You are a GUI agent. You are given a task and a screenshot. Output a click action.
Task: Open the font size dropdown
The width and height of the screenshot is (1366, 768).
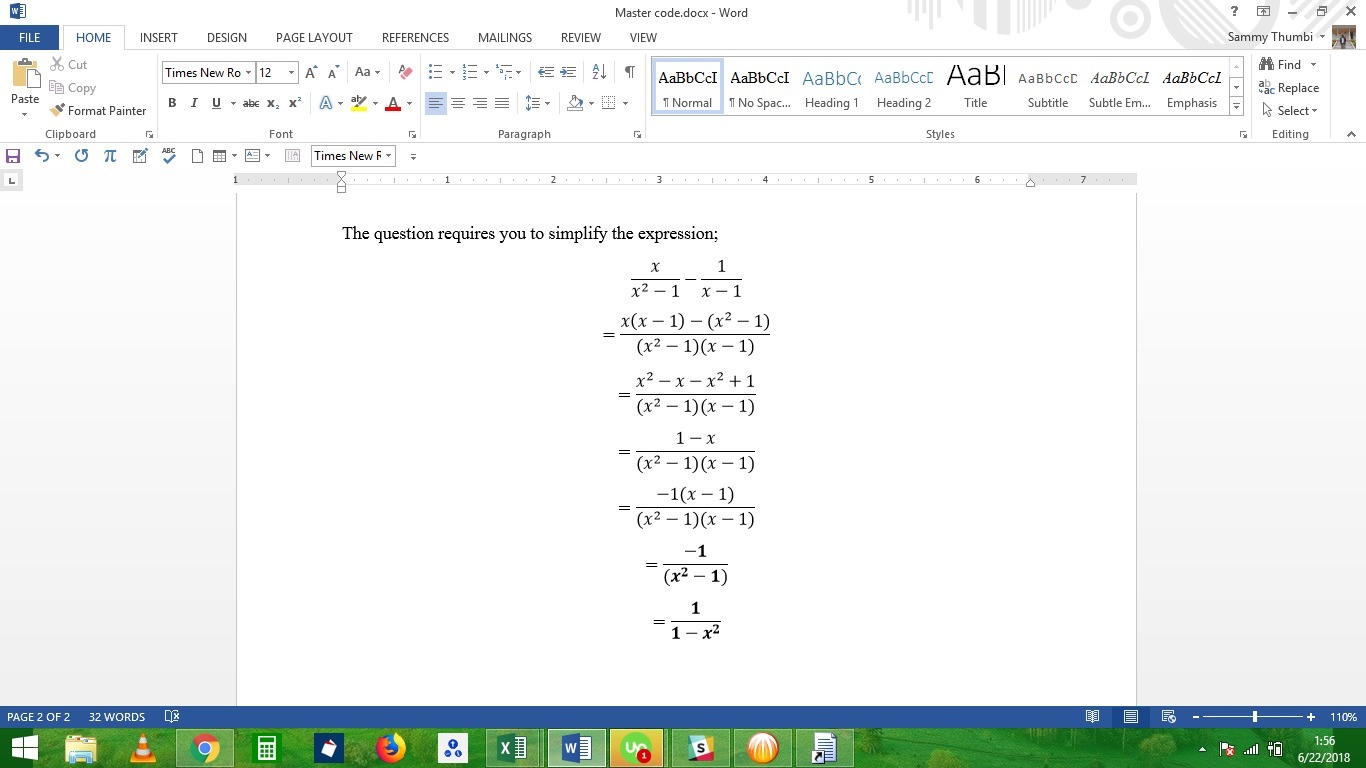click(291, 72)
